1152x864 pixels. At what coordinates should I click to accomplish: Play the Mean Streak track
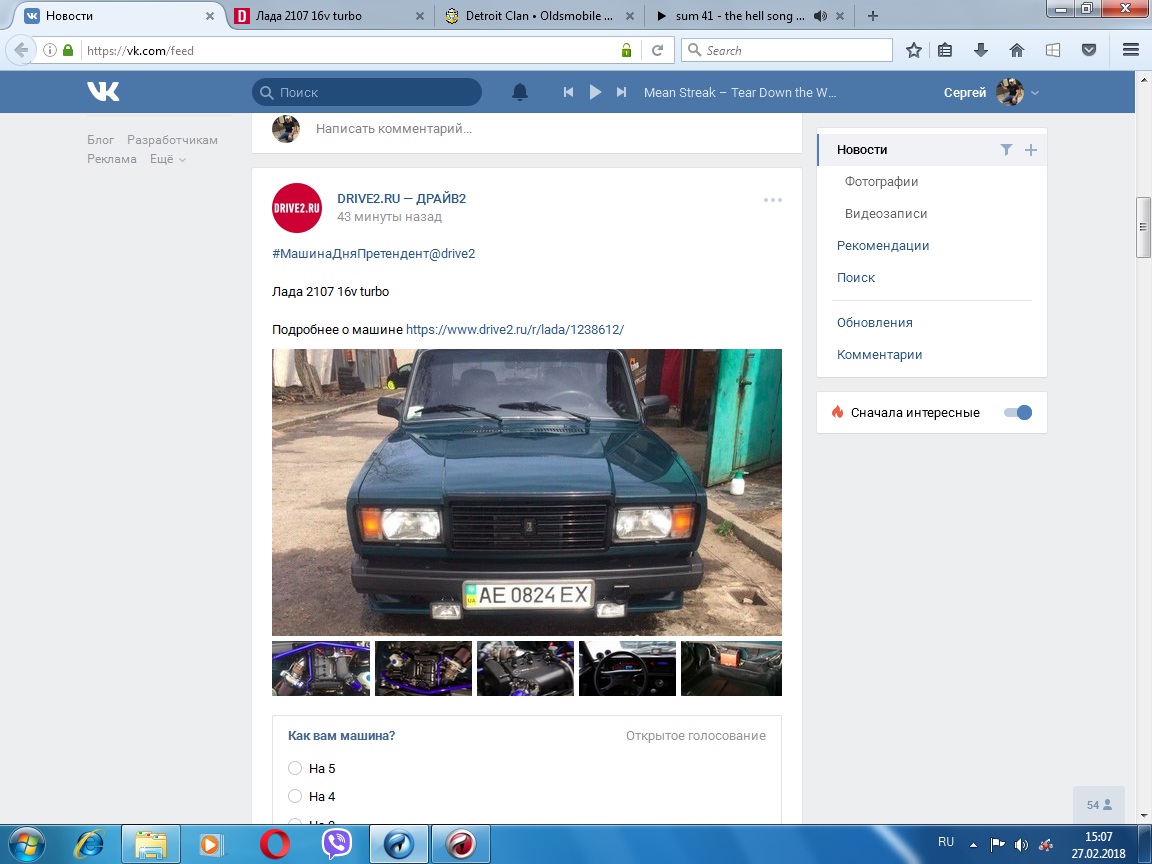click(595, 92)
